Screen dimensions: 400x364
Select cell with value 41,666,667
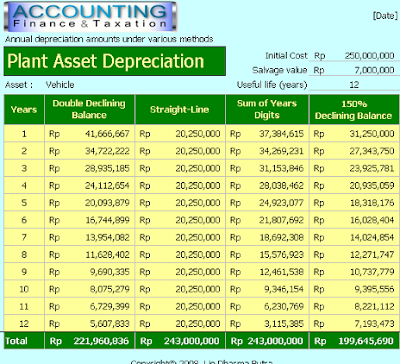click(89, 134)
